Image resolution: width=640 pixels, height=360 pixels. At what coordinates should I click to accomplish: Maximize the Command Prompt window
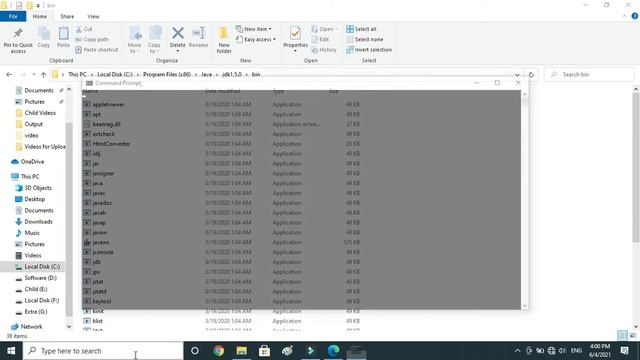[497, 82]
